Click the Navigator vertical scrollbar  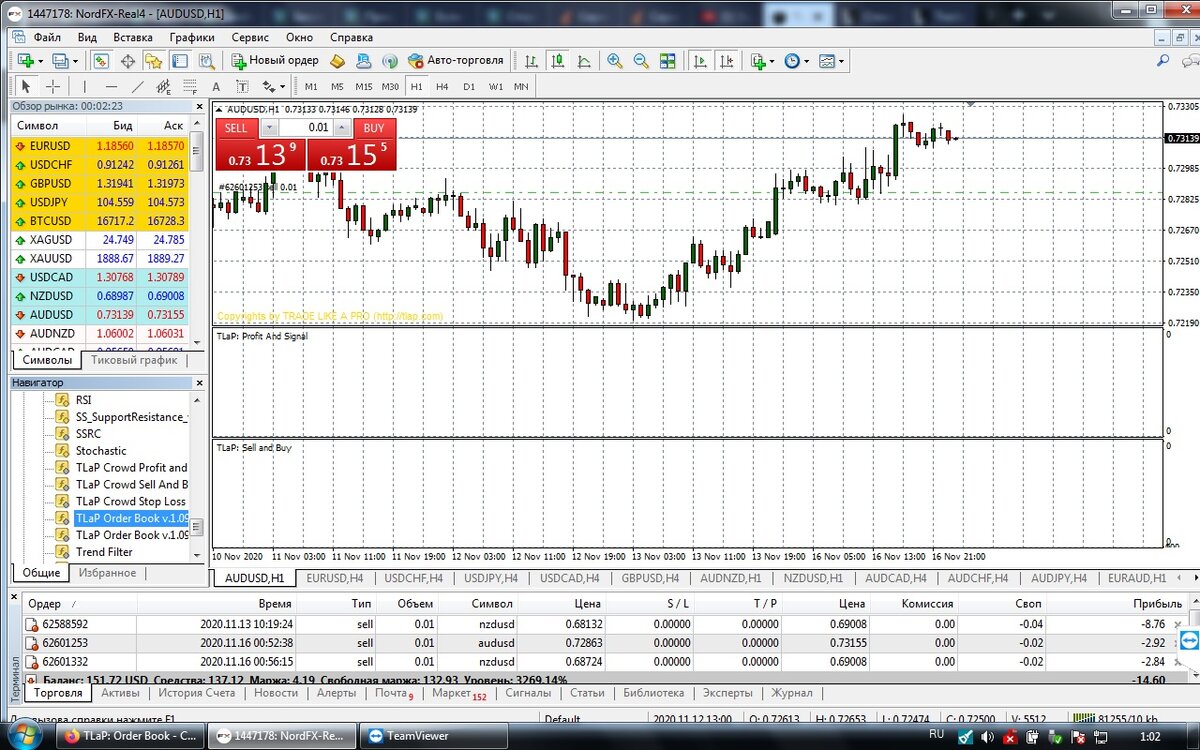[197, 478]
